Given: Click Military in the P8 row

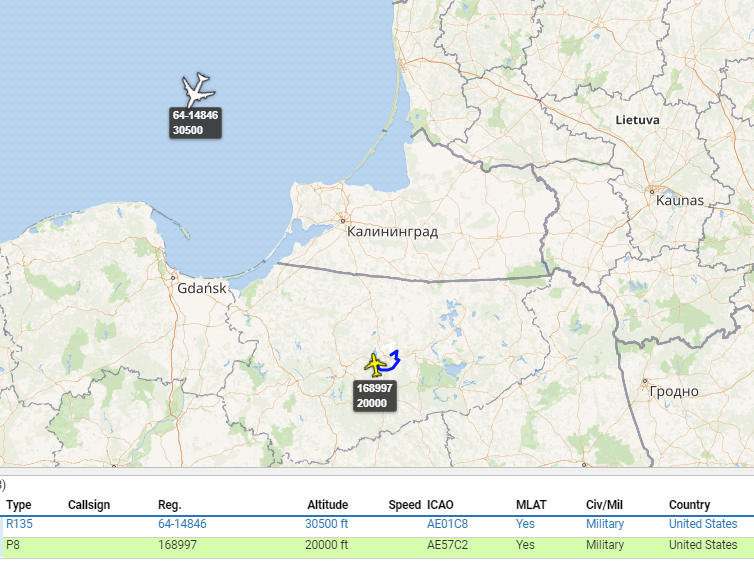Looking at the screenshot, I should (x=604, y=545).
